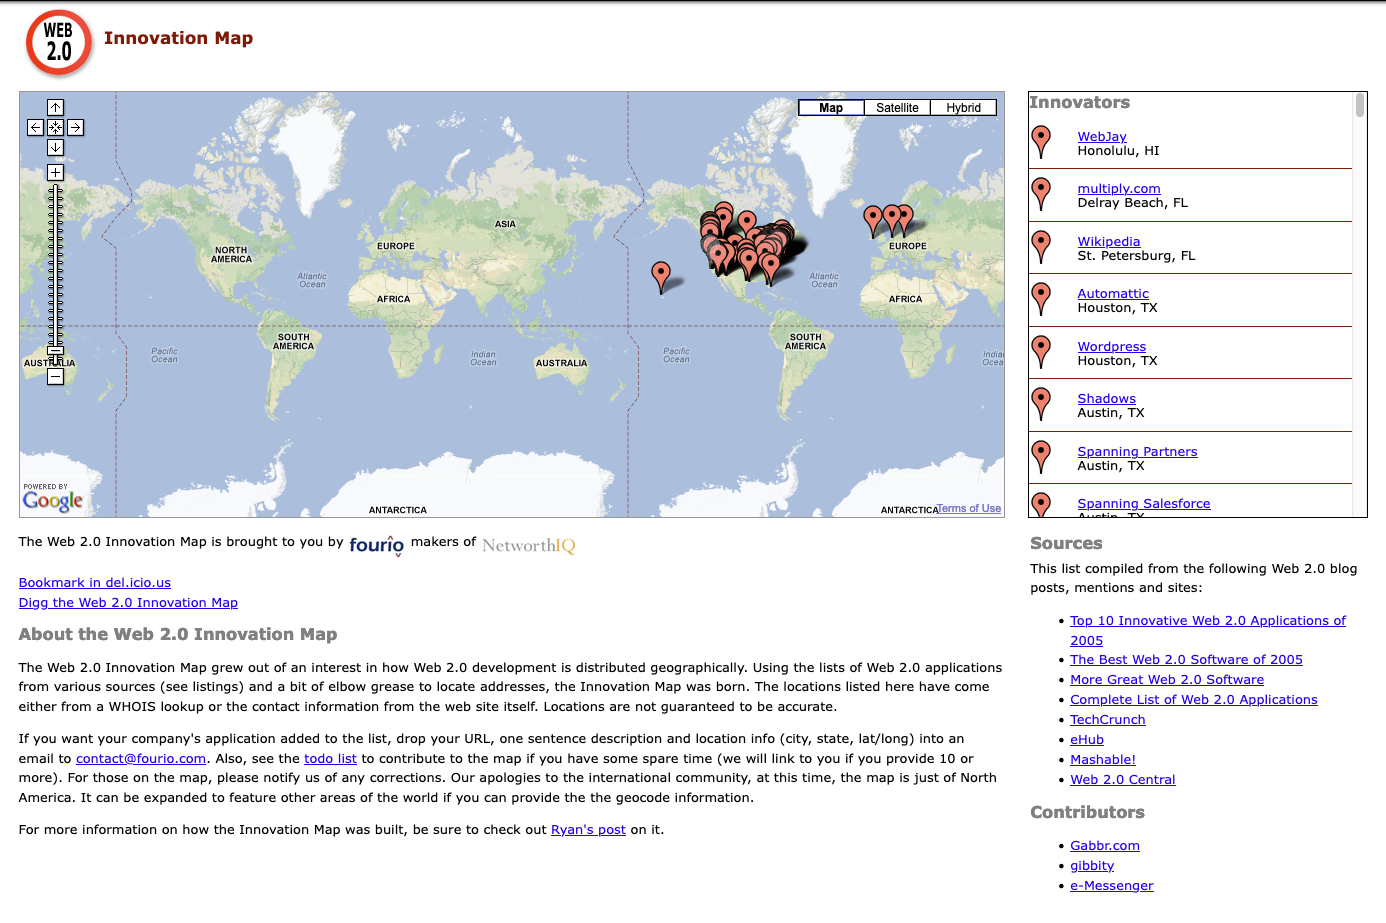1386x923 pixels.
Task: Open the Wordpress link
Action: coord(1112,347)
